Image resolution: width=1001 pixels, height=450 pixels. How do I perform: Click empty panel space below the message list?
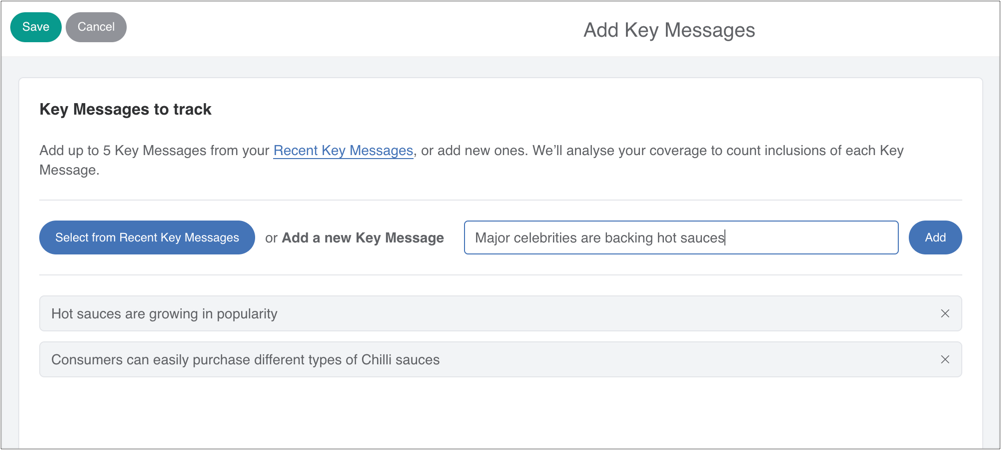(x=500, y=415)
